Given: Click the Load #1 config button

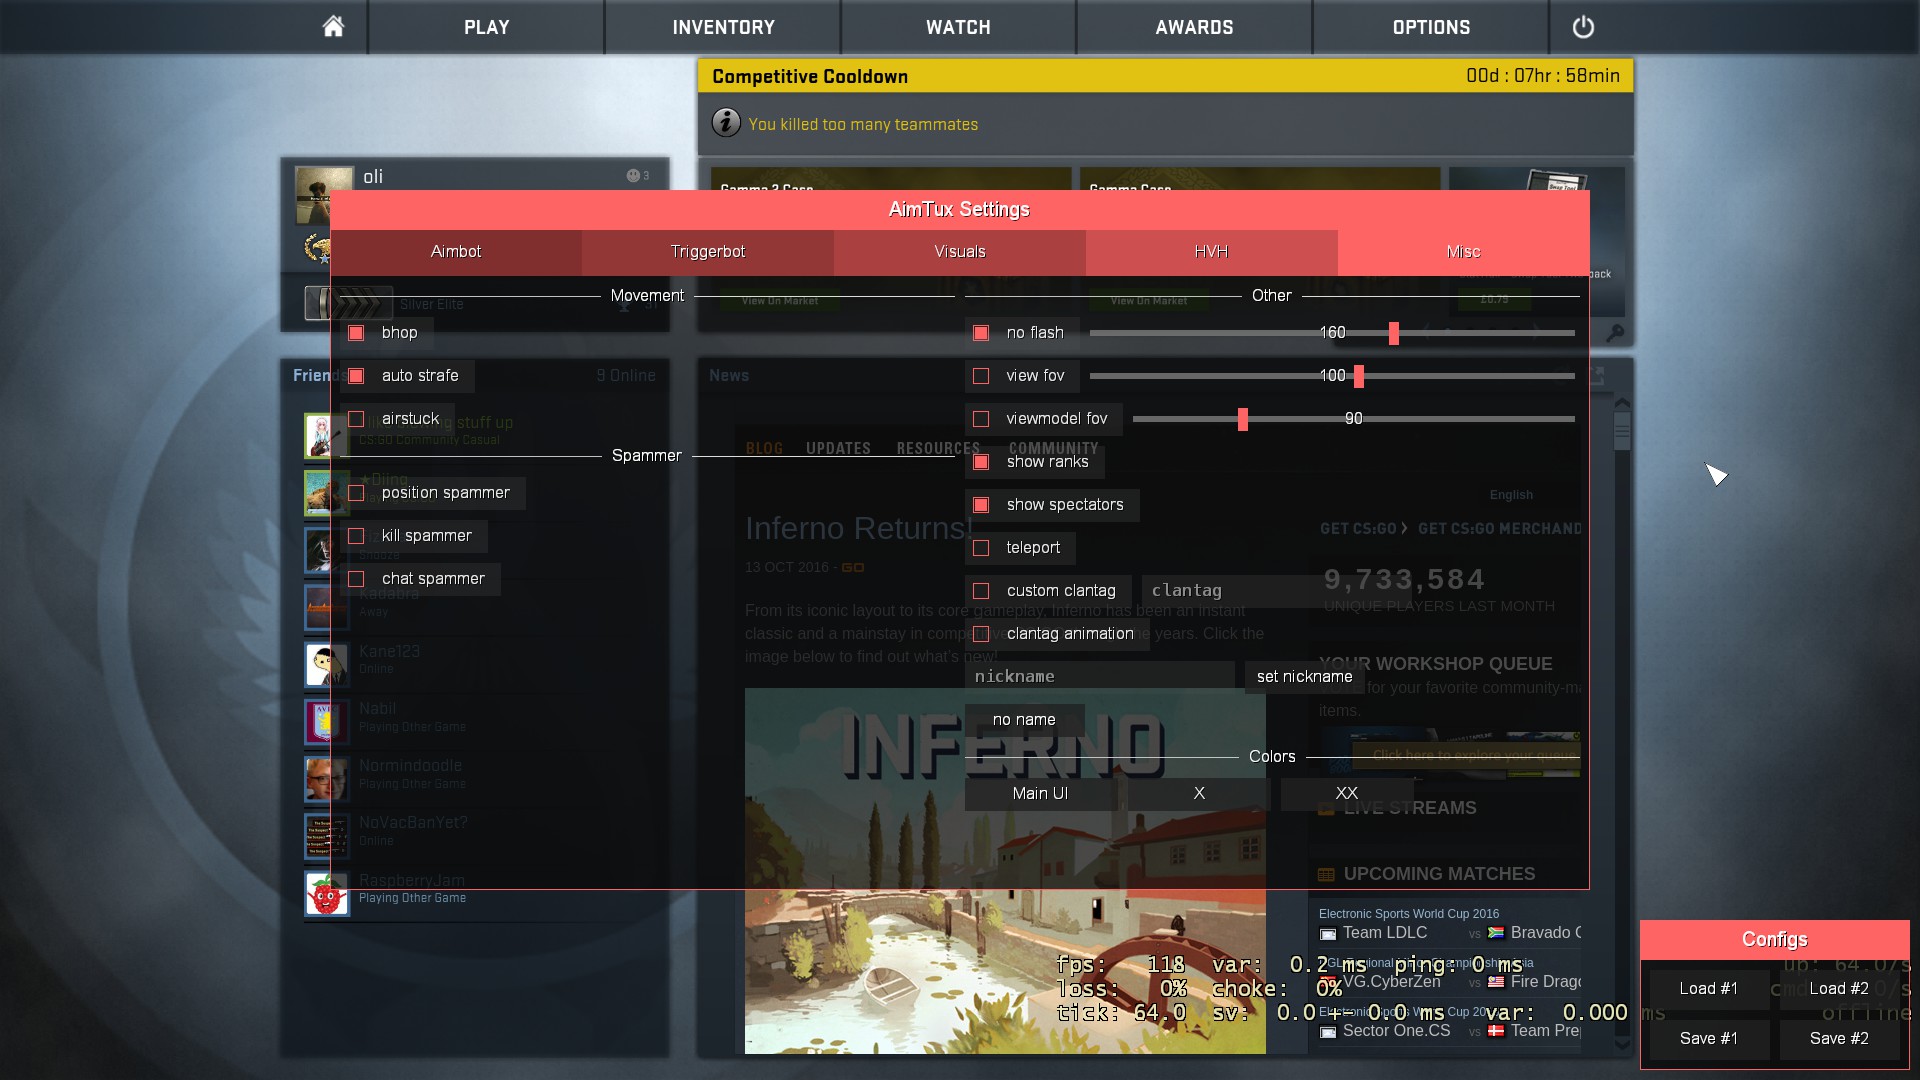Looking at the screenshot, I should (1708, 989).
